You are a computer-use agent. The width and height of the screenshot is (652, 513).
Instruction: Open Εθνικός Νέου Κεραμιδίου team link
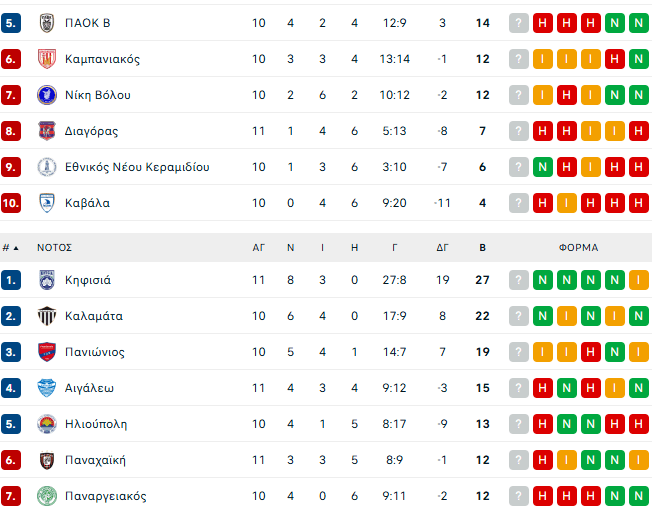(x=137, y=167)
